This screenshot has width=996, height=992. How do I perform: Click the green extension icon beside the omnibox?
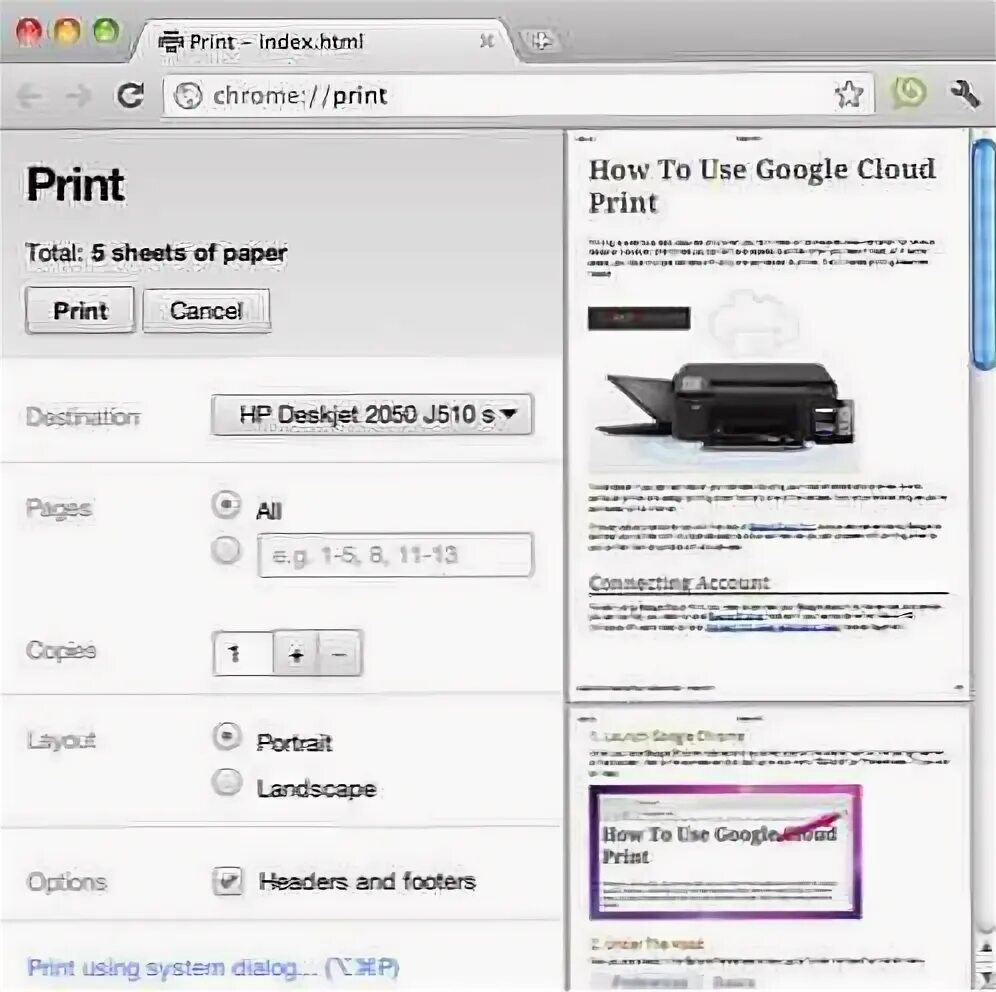pos(908,95)
